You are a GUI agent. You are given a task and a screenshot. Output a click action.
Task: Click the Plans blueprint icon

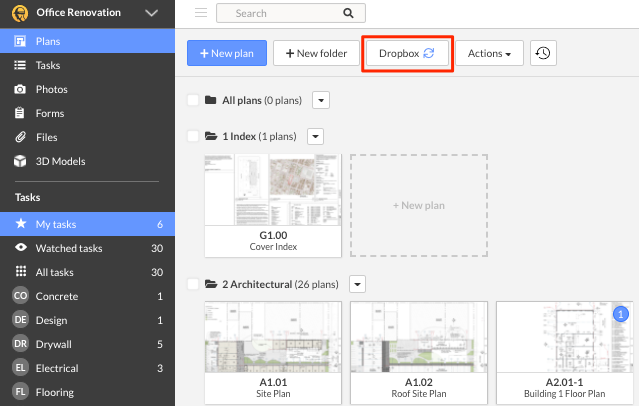pyautogui.click(x=20, y=41)
